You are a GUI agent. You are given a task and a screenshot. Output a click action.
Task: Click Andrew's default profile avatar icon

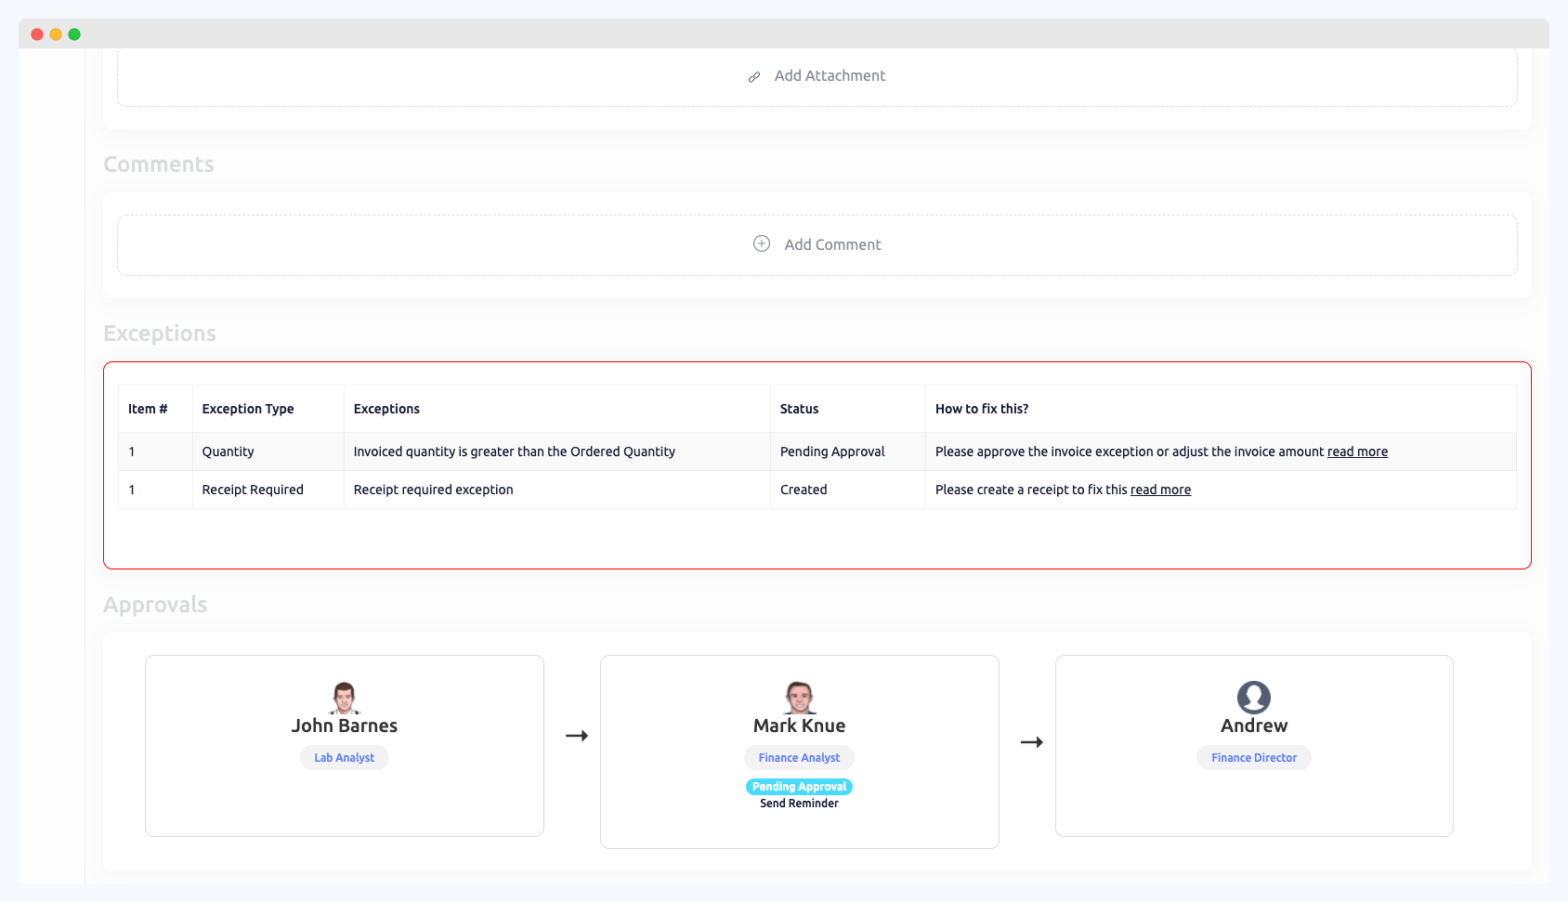point(1253,697)
